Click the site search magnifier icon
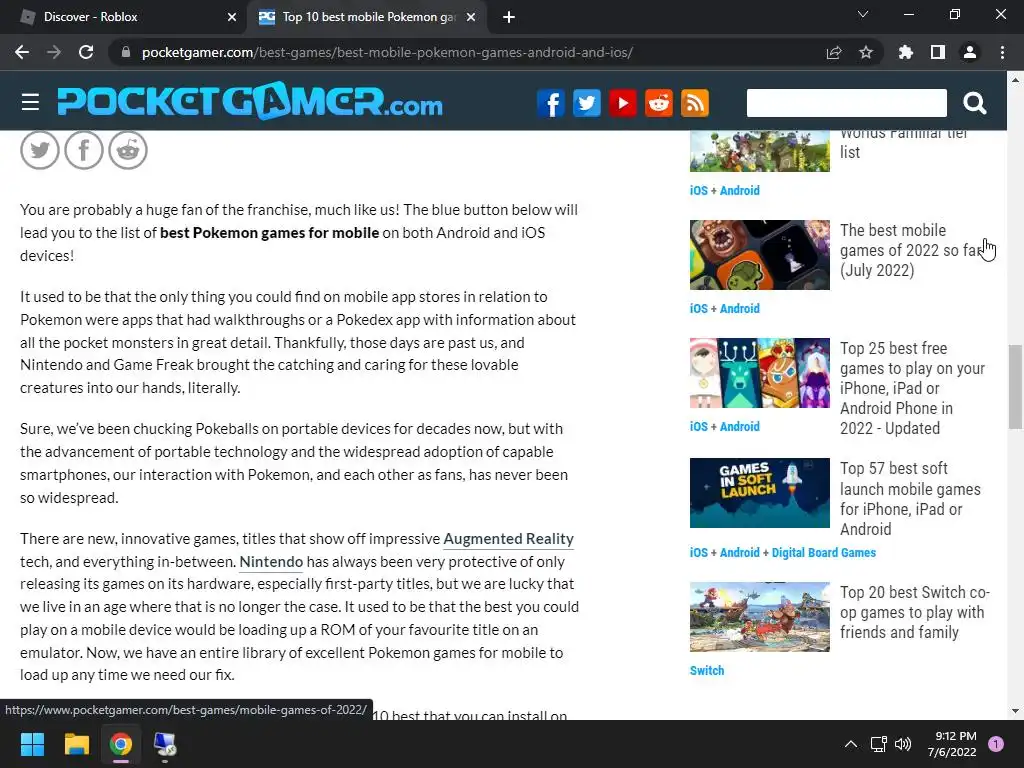Viewport: 1024px width, 768px height. pyautogui.click(x=974, y=103)
